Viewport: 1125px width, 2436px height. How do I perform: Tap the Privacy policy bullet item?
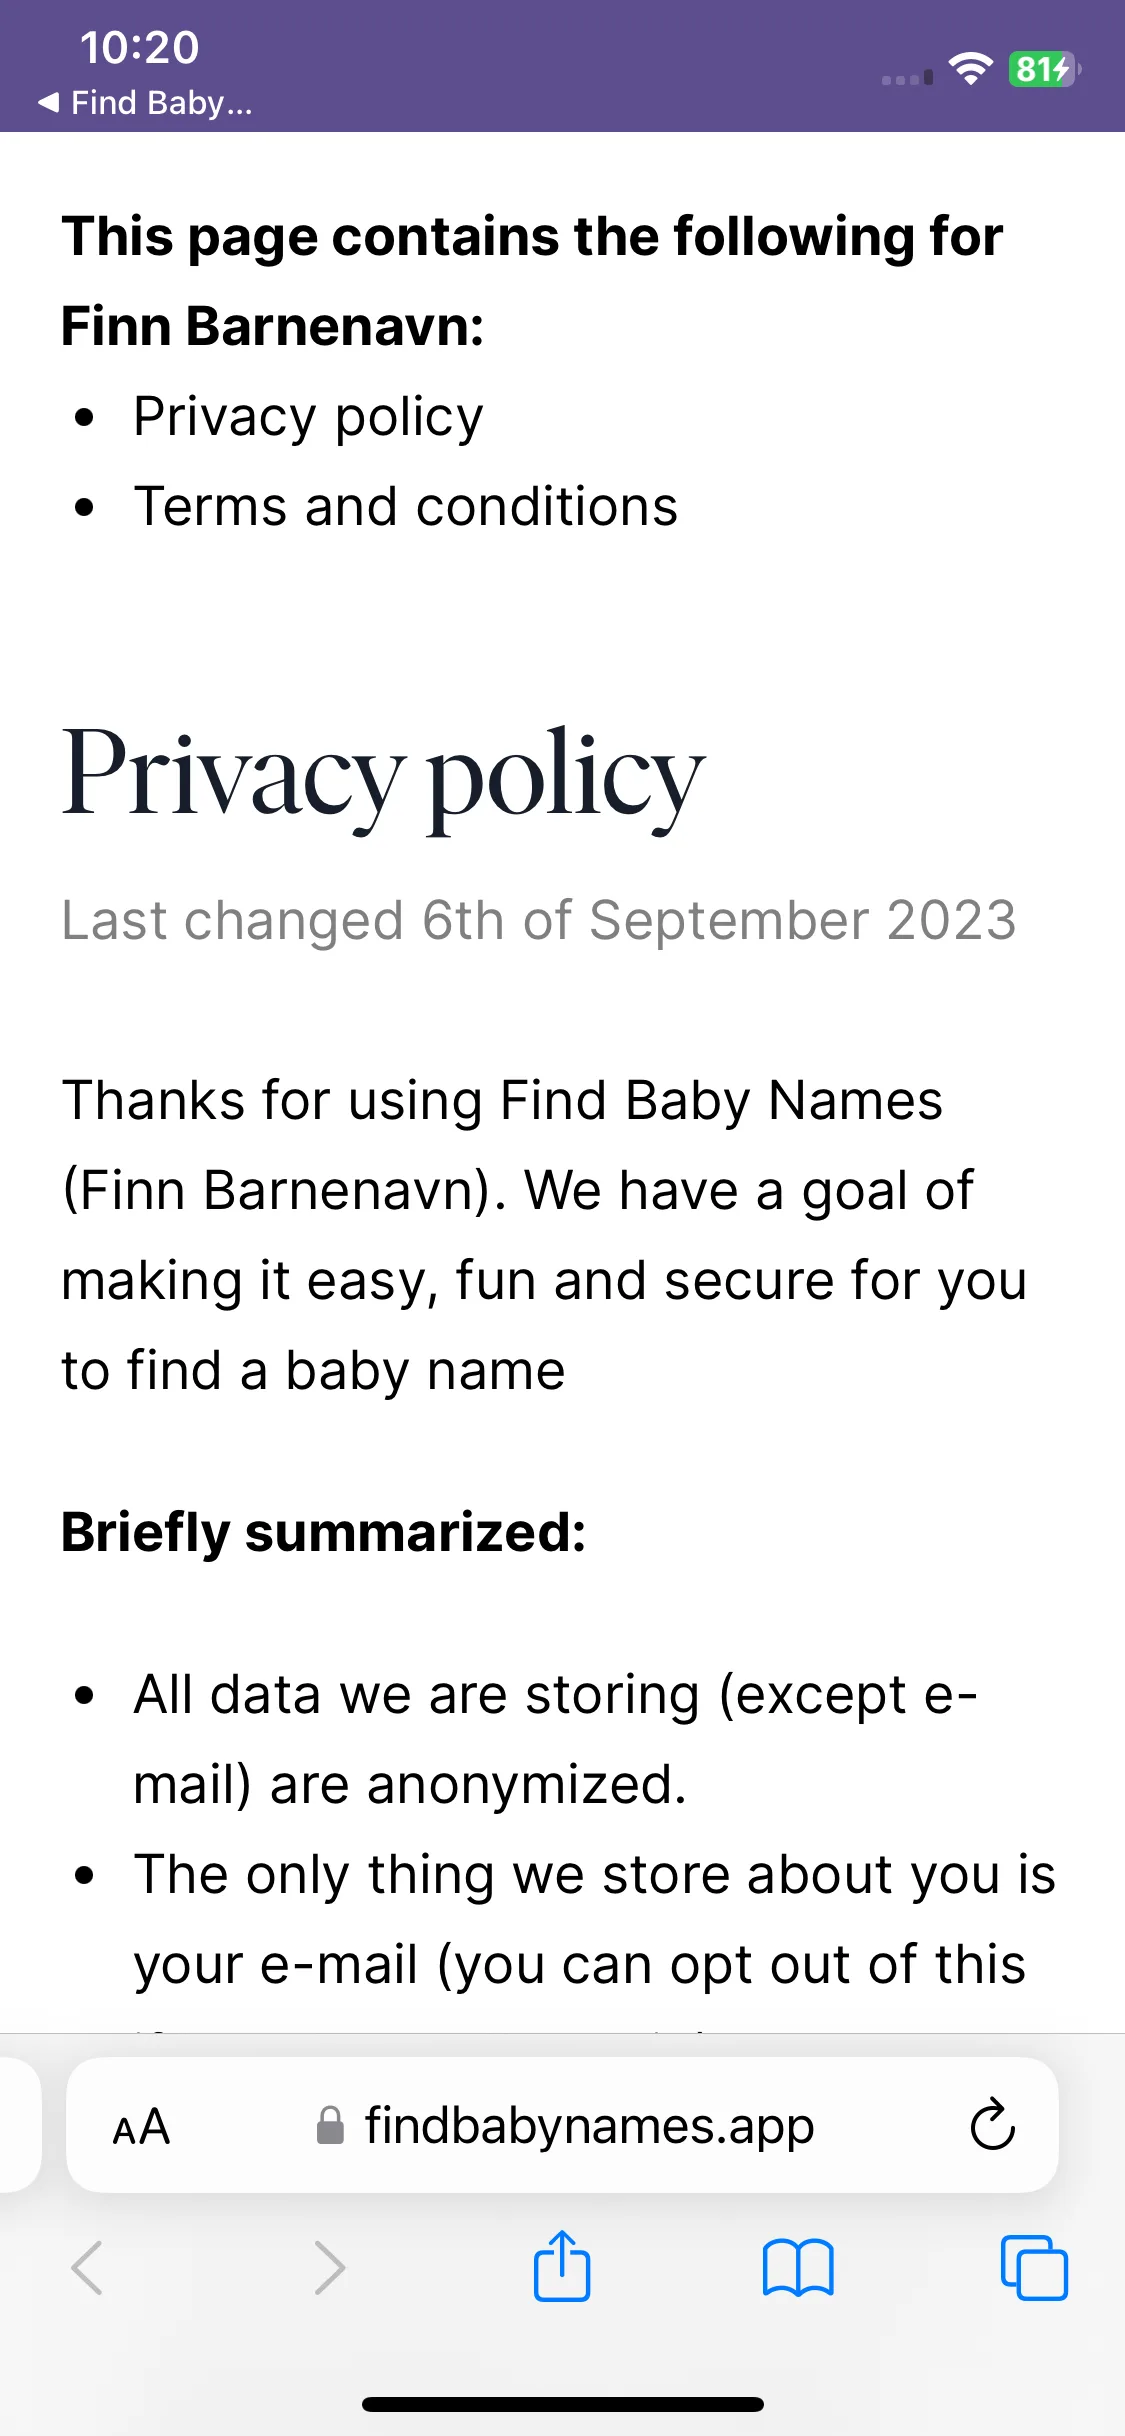pos(308,417)
